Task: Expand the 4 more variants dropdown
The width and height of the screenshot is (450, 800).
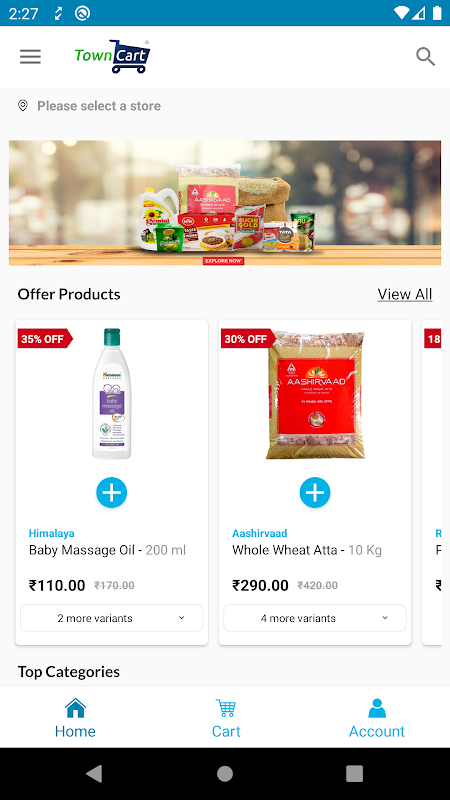Action: pyautogui.click(x=315, y=618)
